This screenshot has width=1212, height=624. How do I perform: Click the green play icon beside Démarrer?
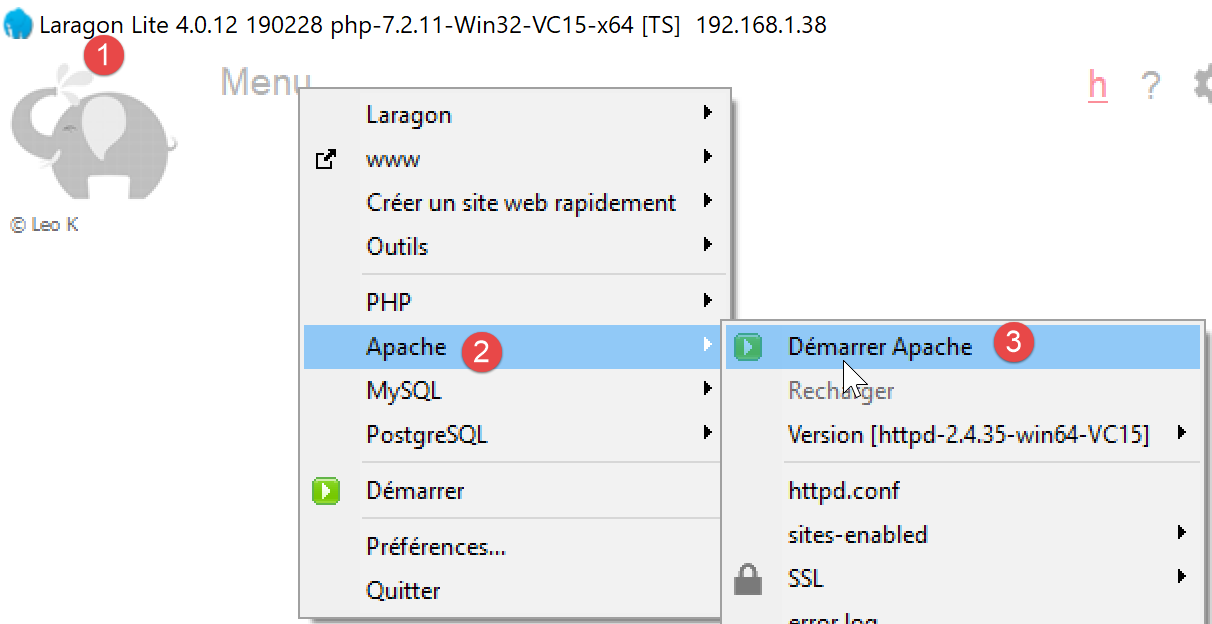pyautogui.click(x=325, y=491)
